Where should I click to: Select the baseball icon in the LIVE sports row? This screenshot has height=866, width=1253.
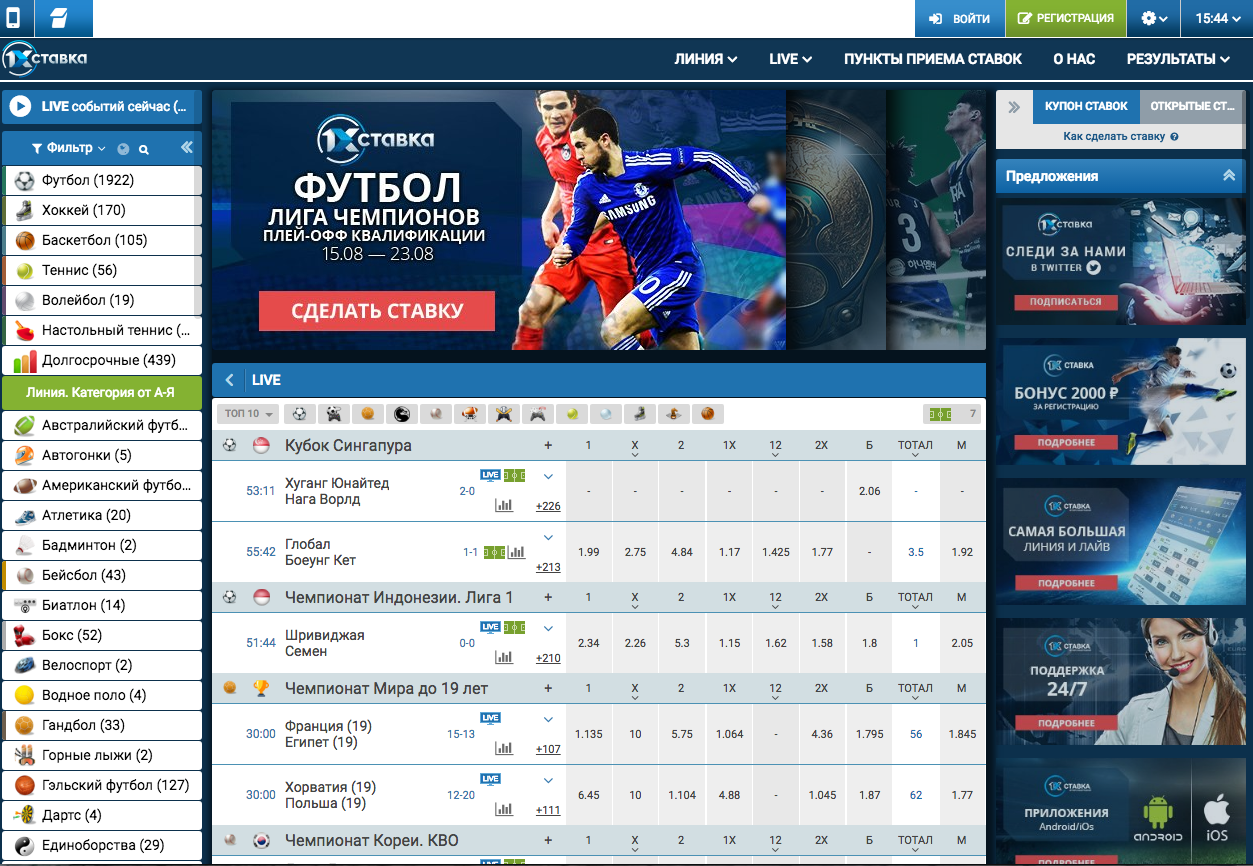point(436,413)
